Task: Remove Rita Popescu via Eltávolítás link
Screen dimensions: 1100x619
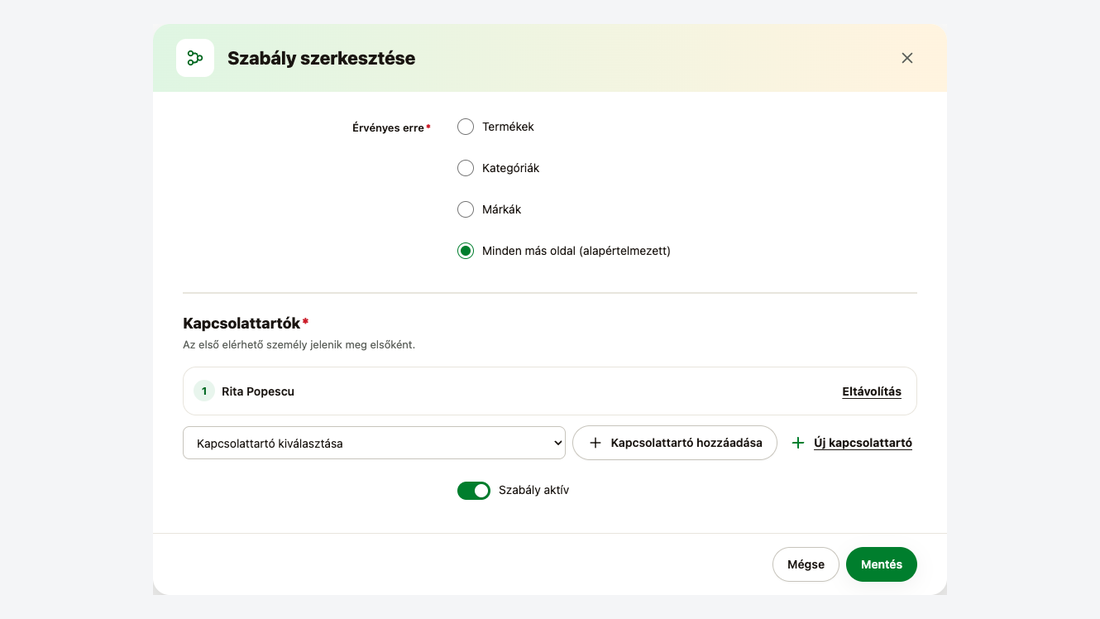Action: click(x=871, y=392)
